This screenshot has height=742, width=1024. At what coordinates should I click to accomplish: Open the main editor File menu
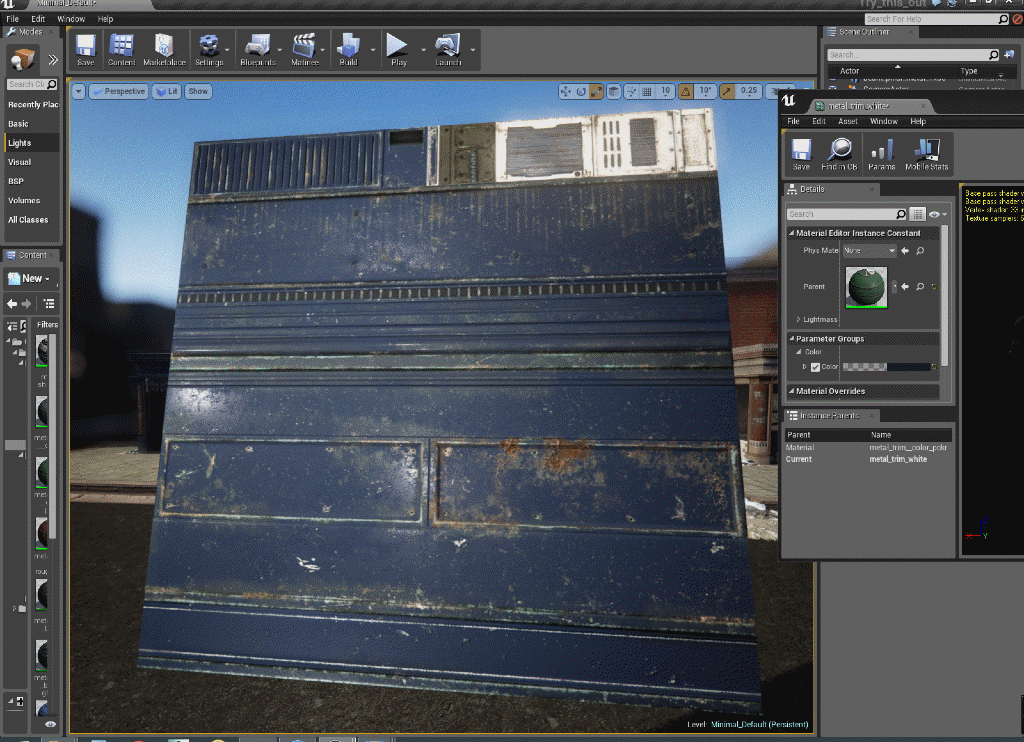[x=12, y=19]
